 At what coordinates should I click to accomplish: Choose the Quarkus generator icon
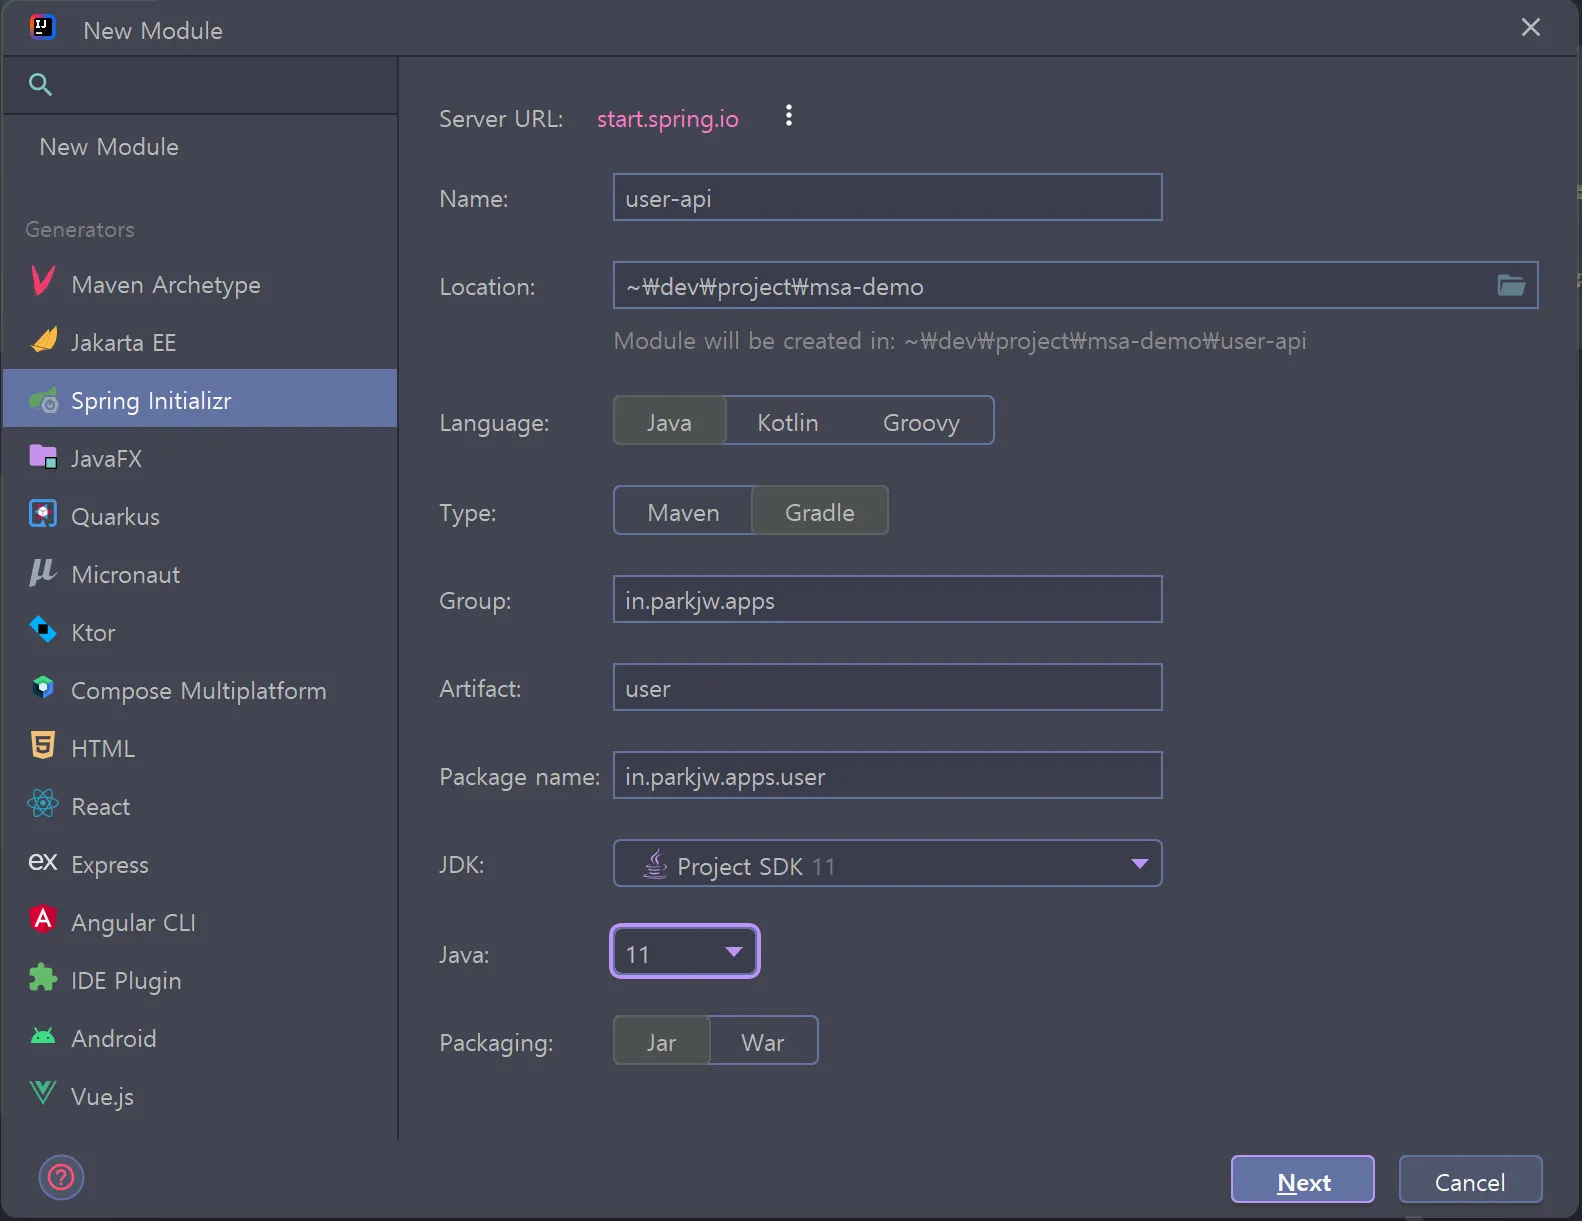(x=43, y=515)
